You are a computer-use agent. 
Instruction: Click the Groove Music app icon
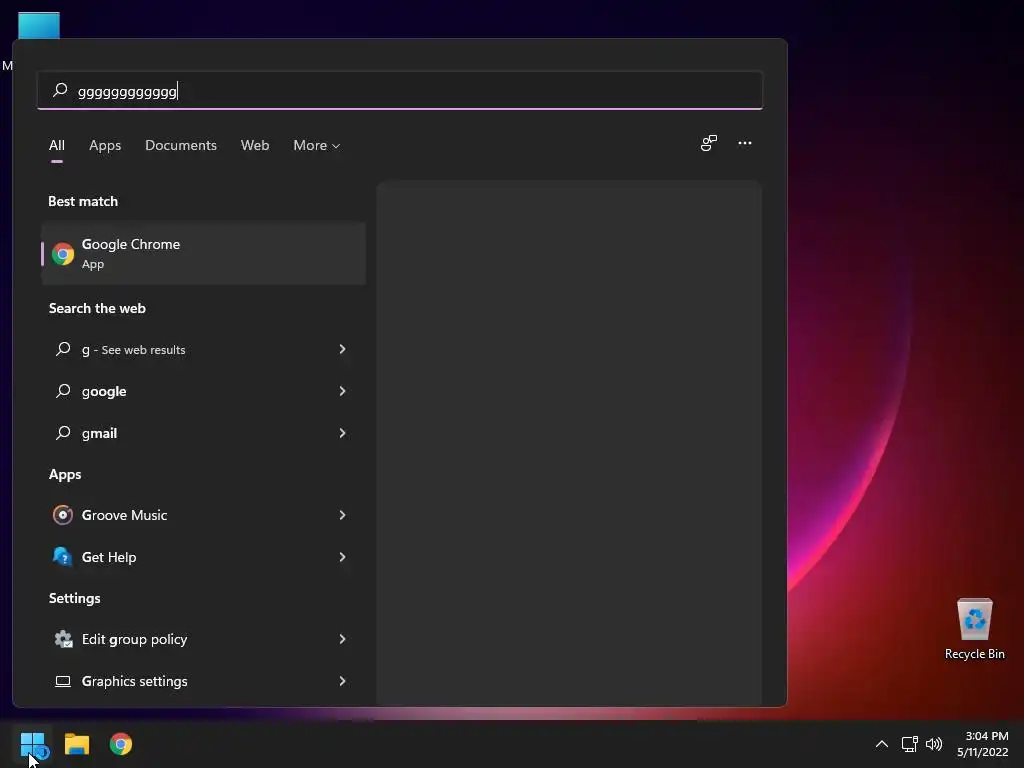point(63,515)
